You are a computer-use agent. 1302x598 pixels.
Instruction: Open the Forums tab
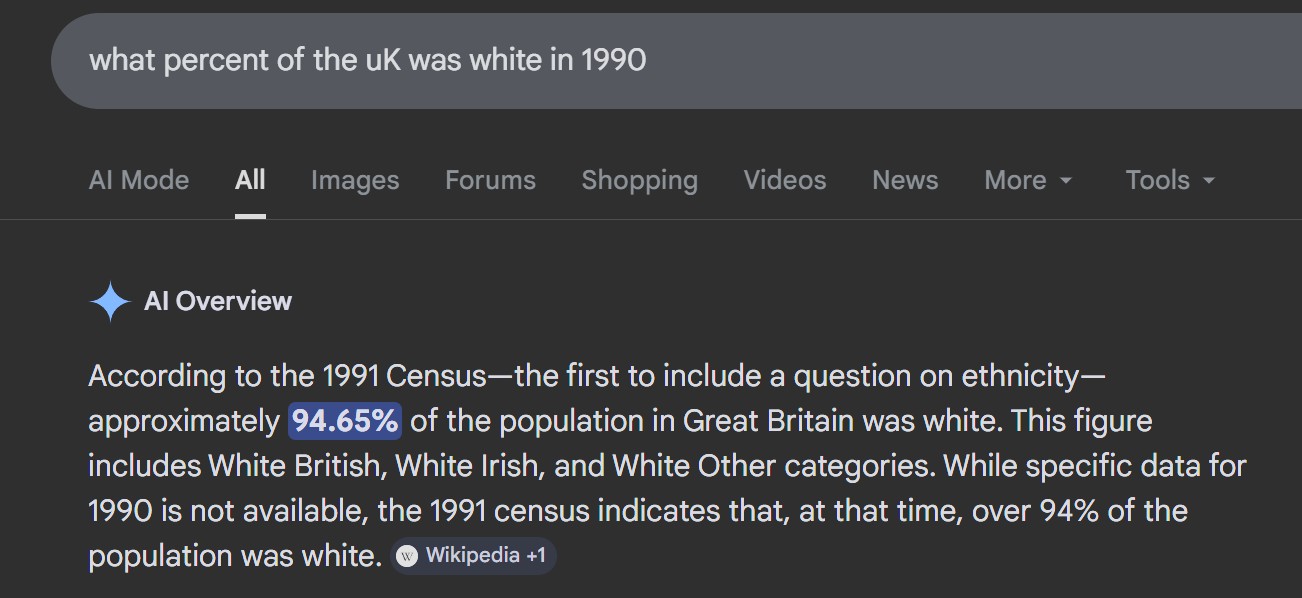490,180
